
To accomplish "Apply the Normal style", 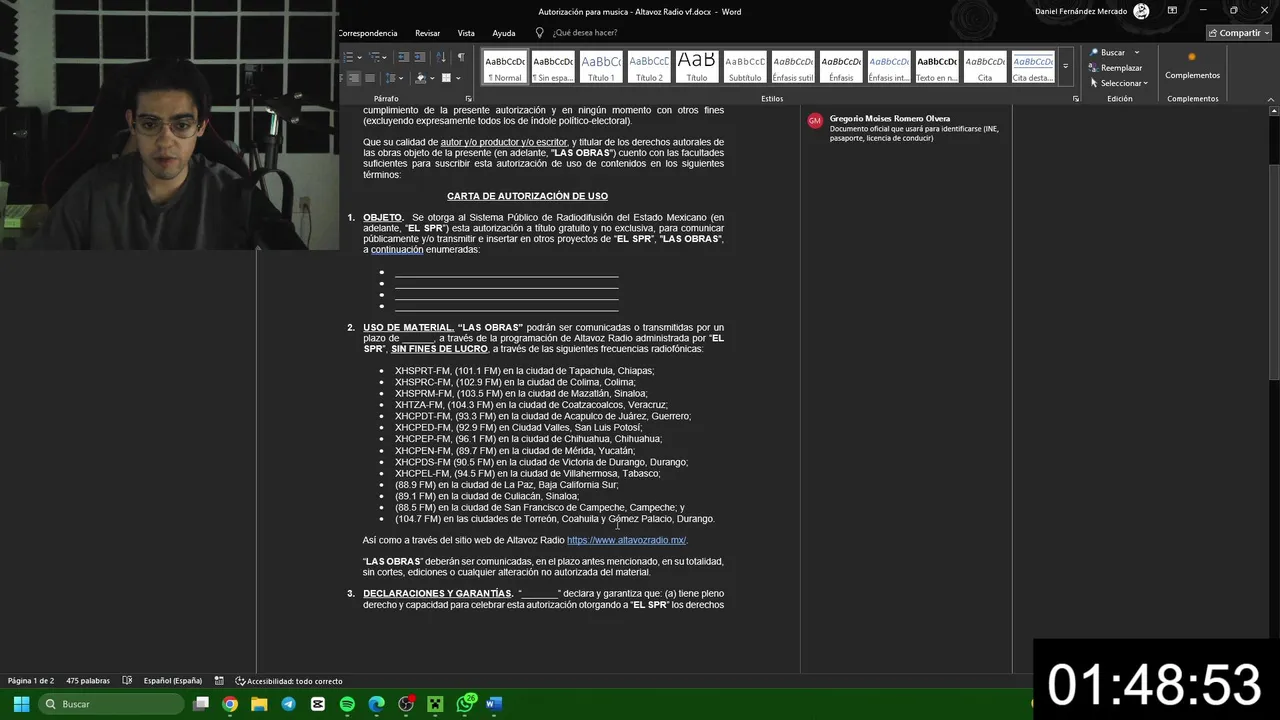I will 505,67.
